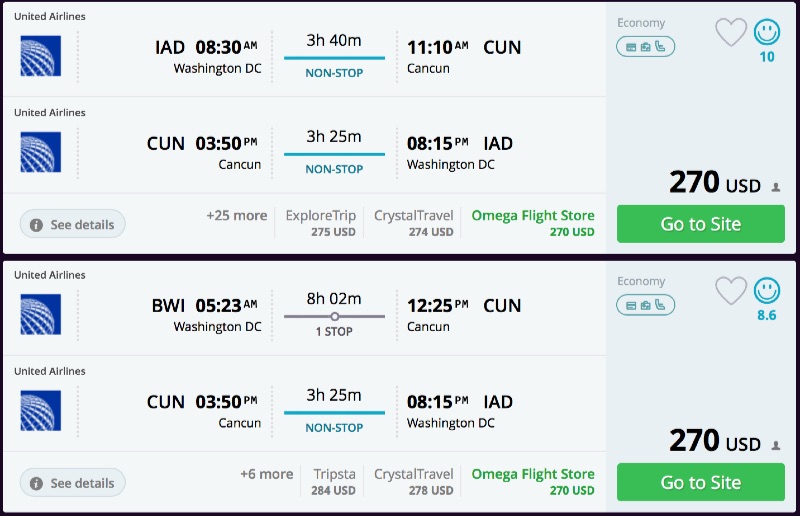The image size is (800, 516).
Task: Choose the CrystalTravel 274 USD offer
Action: tap(413, 223)
